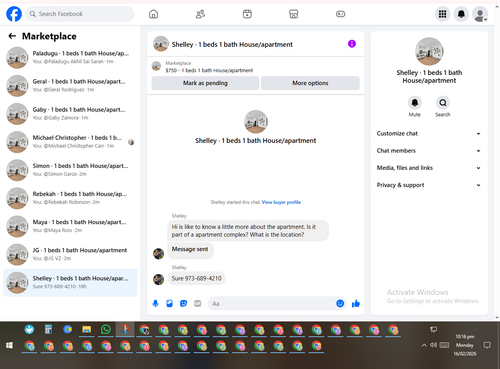This screenshot has width=500, height=369.
Task: Open WhatsApp from the taskbar
Action: 106,330
